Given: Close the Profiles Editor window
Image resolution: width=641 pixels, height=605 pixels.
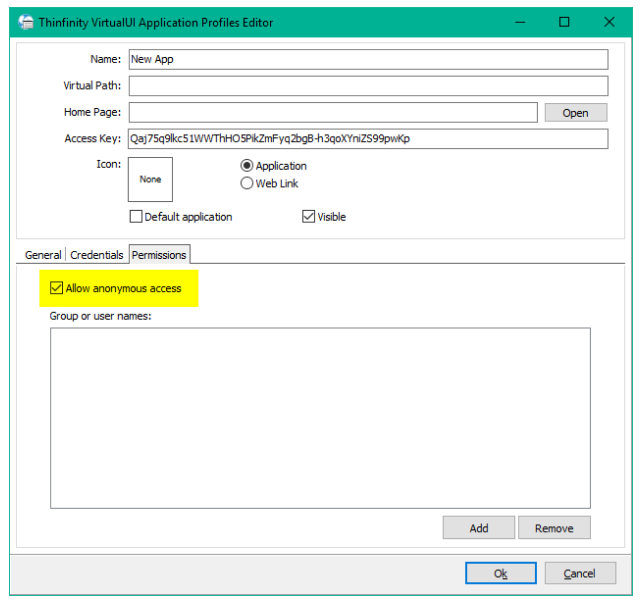Looking at the screenshot, I should coord(609,22).
